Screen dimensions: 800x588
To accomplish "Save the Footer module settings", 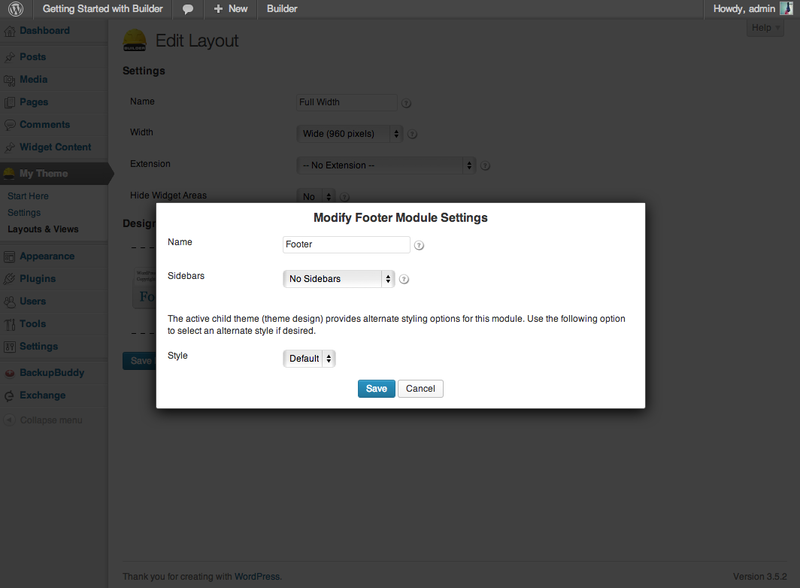I will [377, 388].
